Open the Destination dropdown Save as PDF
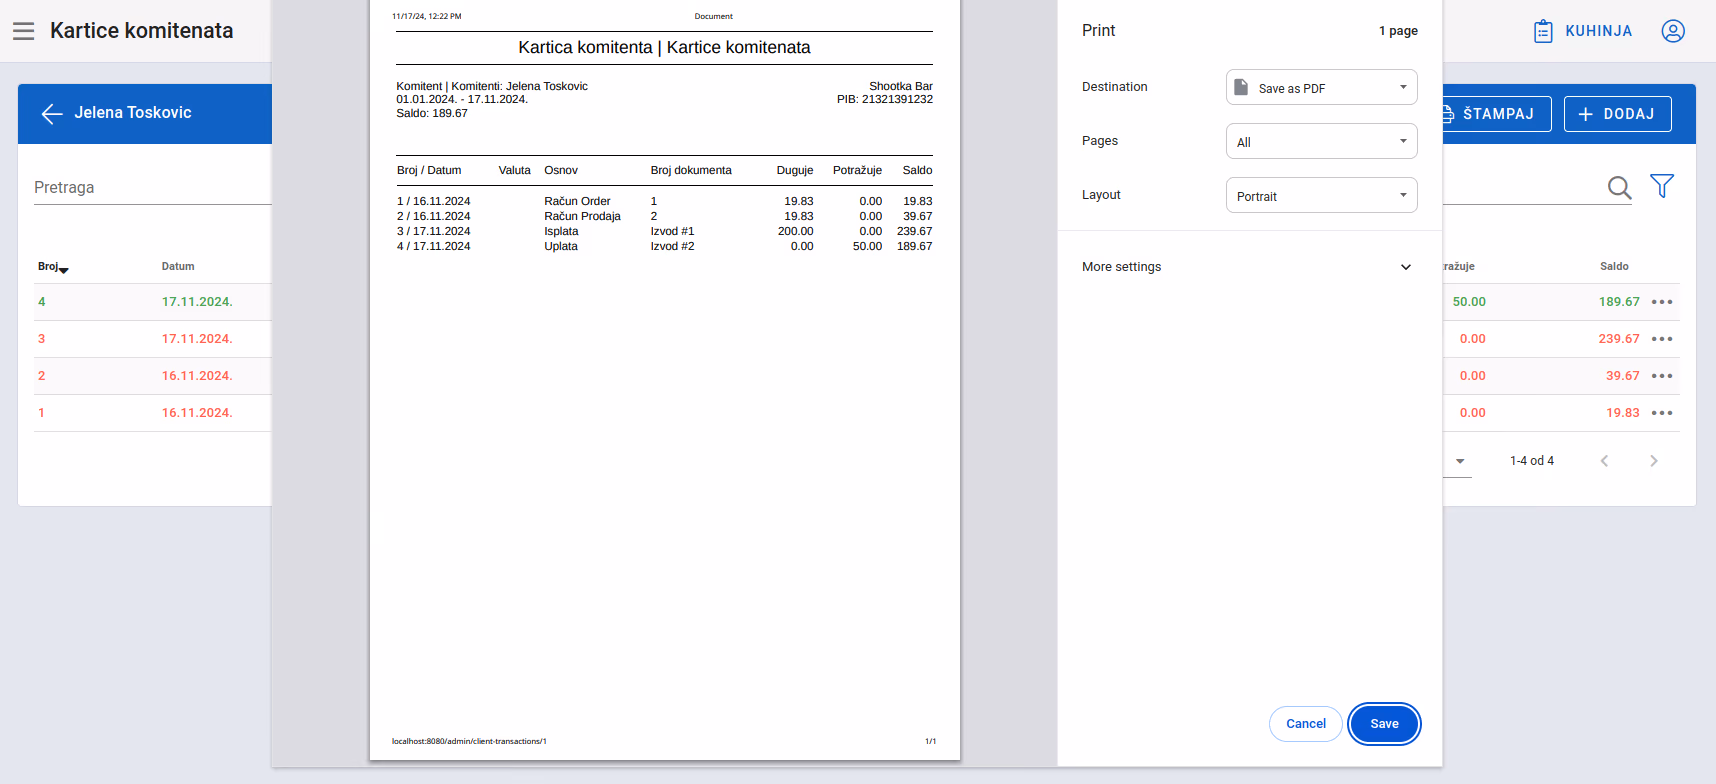1716x784 pixels. click(1321, 87)
